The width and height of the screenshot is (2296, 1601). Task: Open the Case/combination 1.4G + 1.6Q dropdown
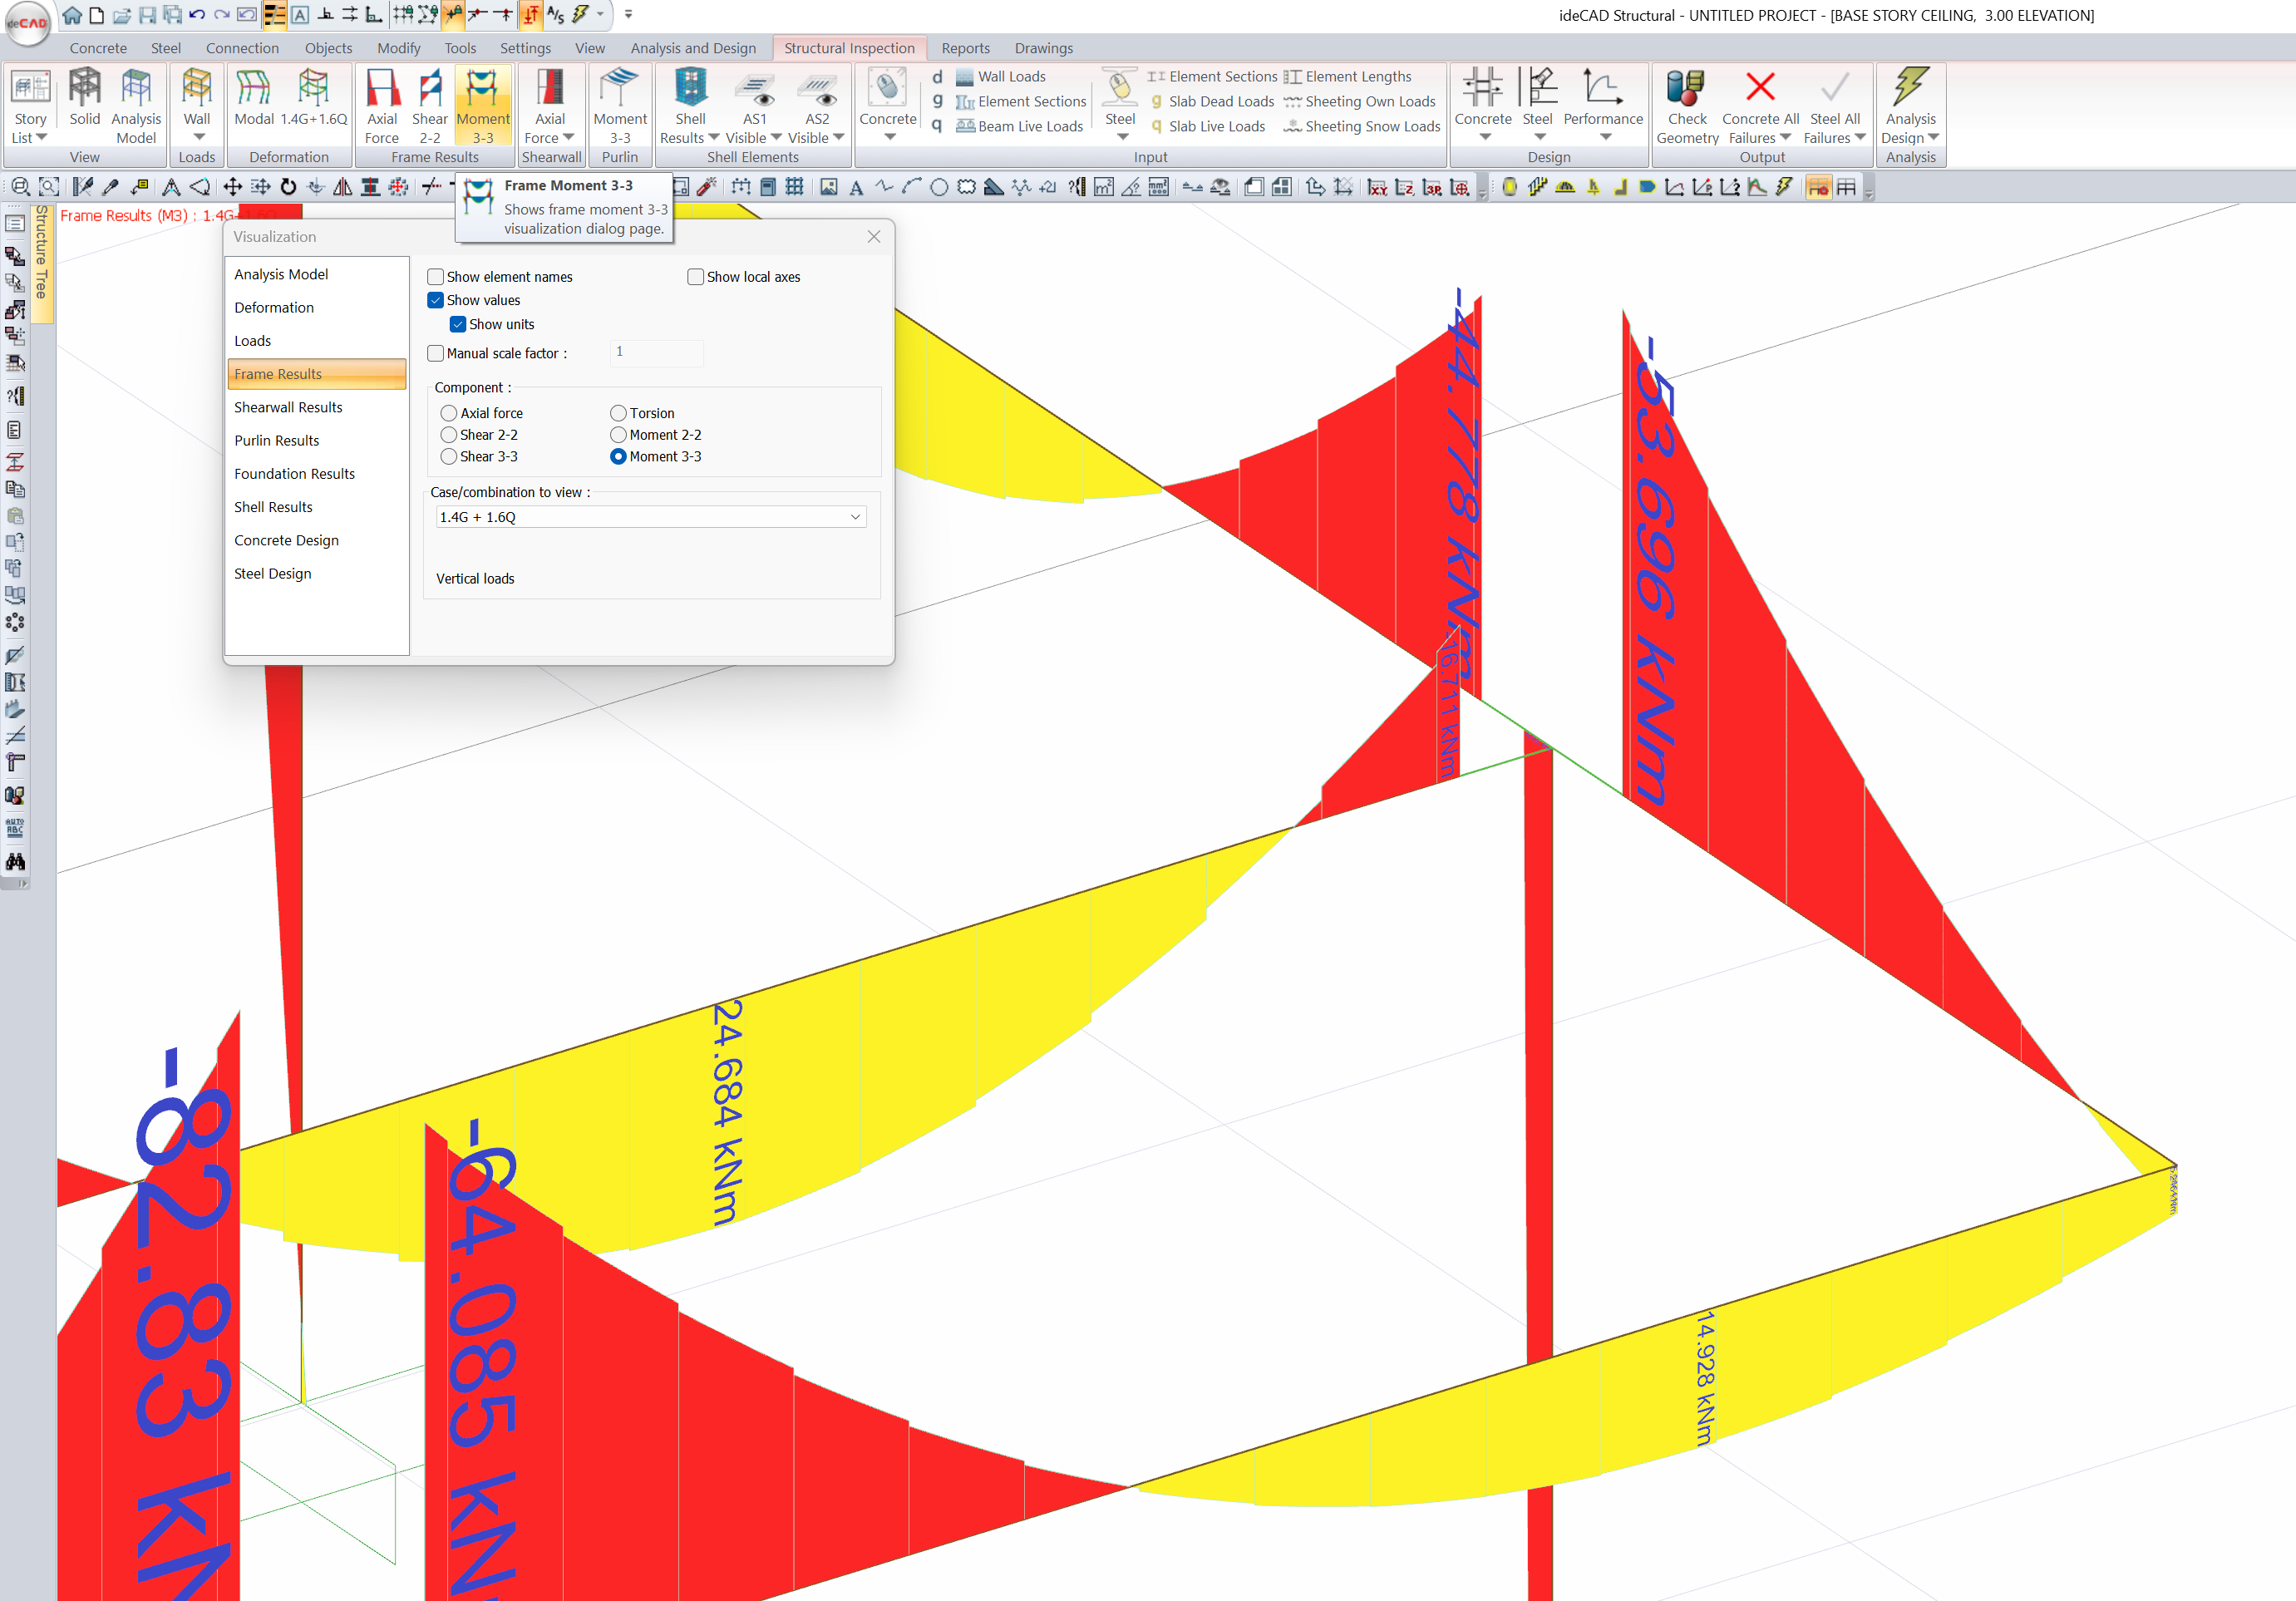[652, 517]
